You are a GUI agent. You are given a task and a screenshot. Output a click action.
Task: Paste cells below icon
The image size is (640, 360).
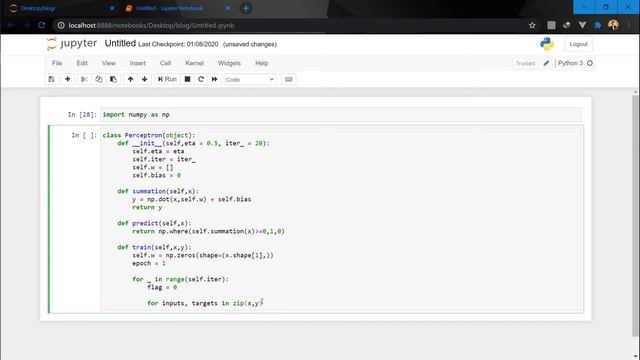[x=113, y=79]
